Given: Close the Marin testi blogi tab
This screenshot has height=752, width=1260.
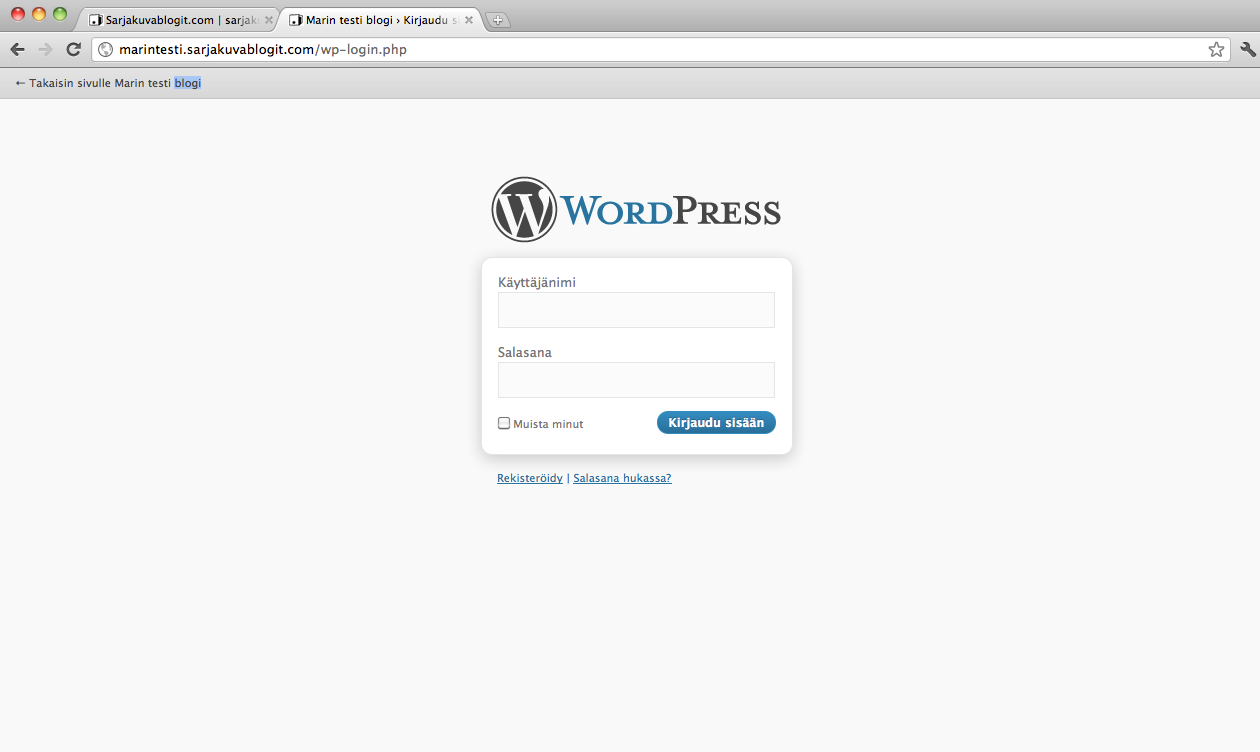Looking at the screenshot, I should click(468, 20).
